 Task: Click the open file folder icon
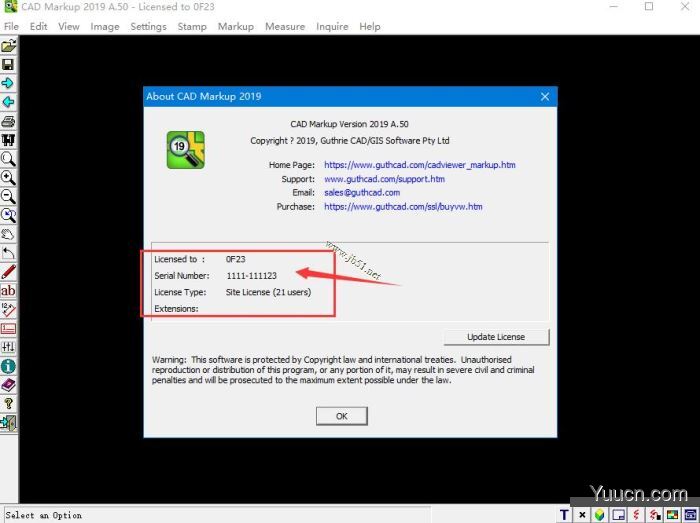8,46
